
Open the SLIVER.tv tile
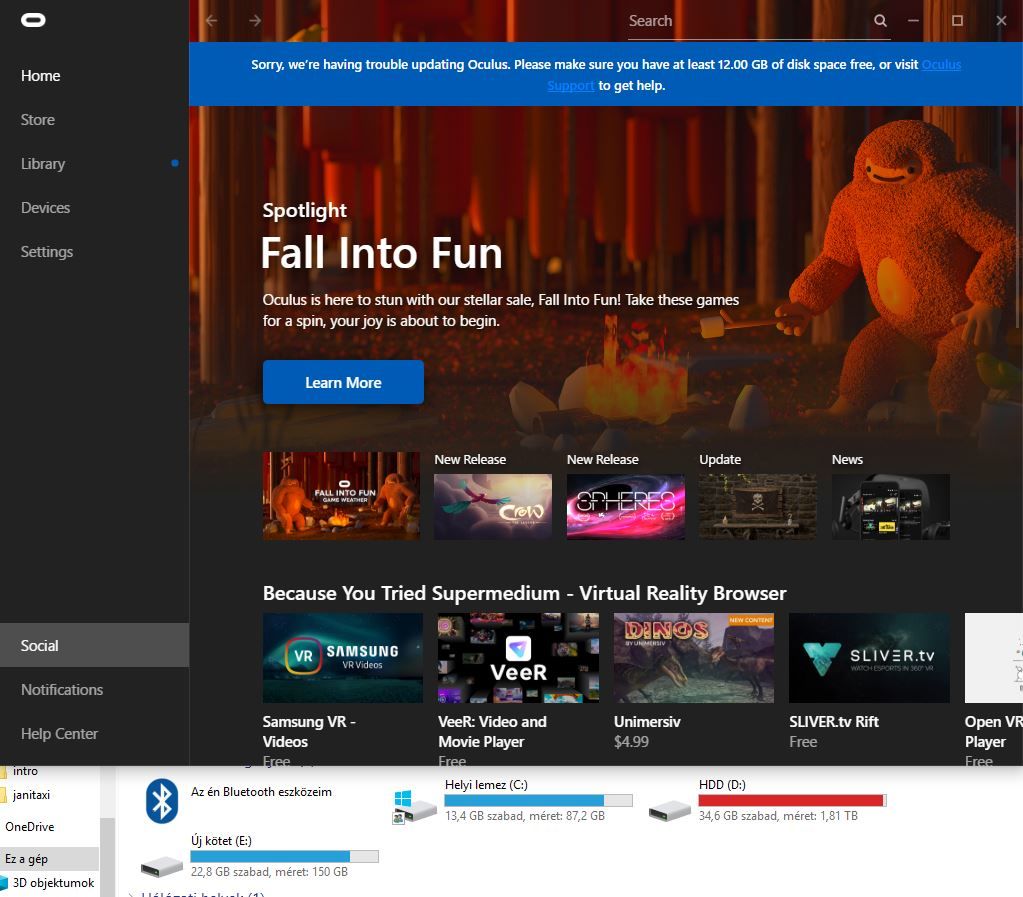[x=870, y=658]
